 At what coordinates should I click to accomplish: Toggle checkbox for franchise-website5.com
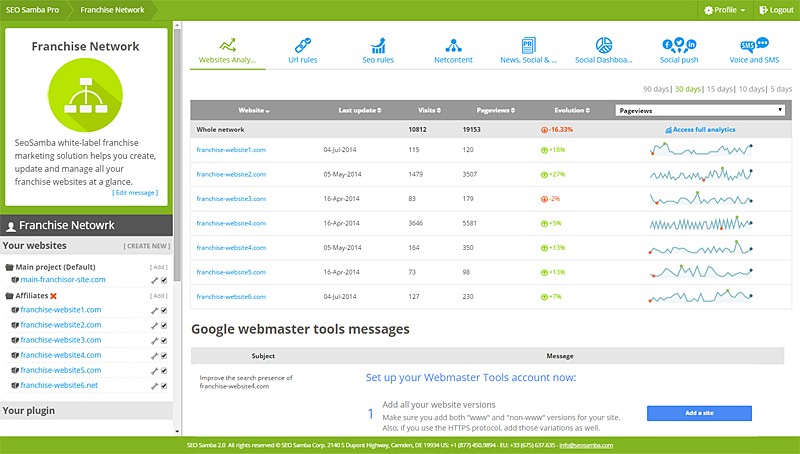(164, 370)
